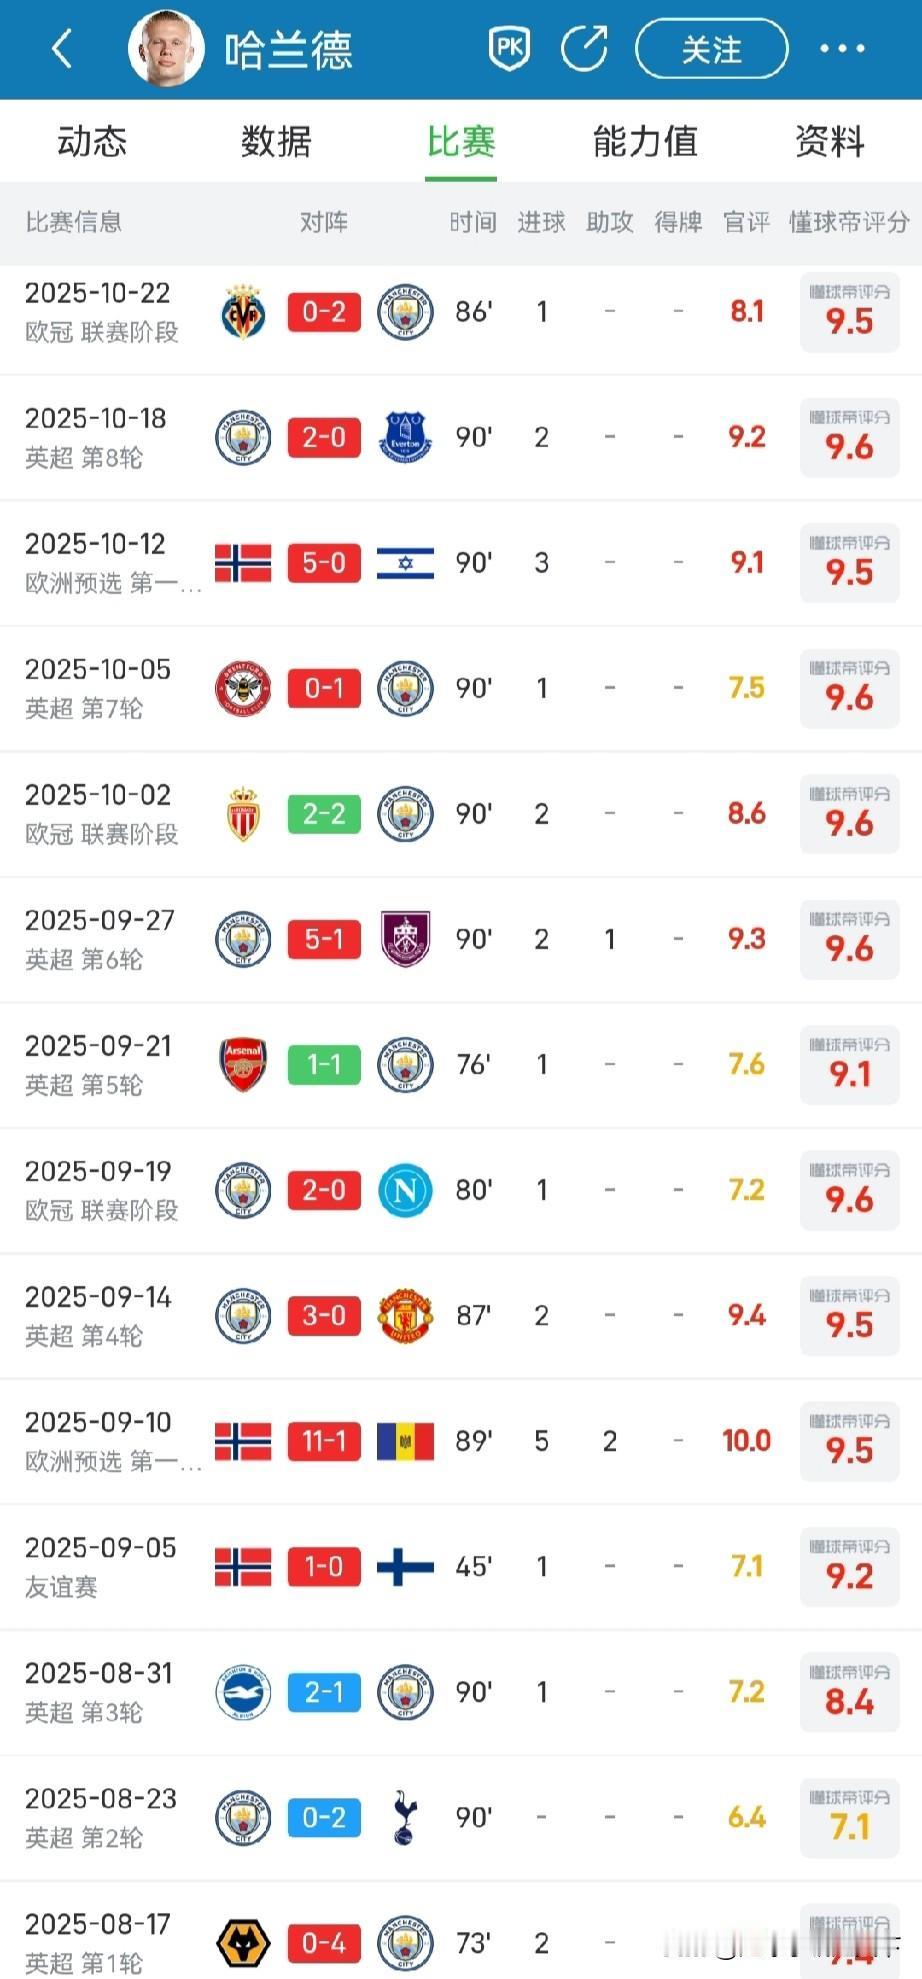Tap Villarreal club crest in first match
Image resolution: width=922 pixels, height=1979 pixels.
click(243, 312)
